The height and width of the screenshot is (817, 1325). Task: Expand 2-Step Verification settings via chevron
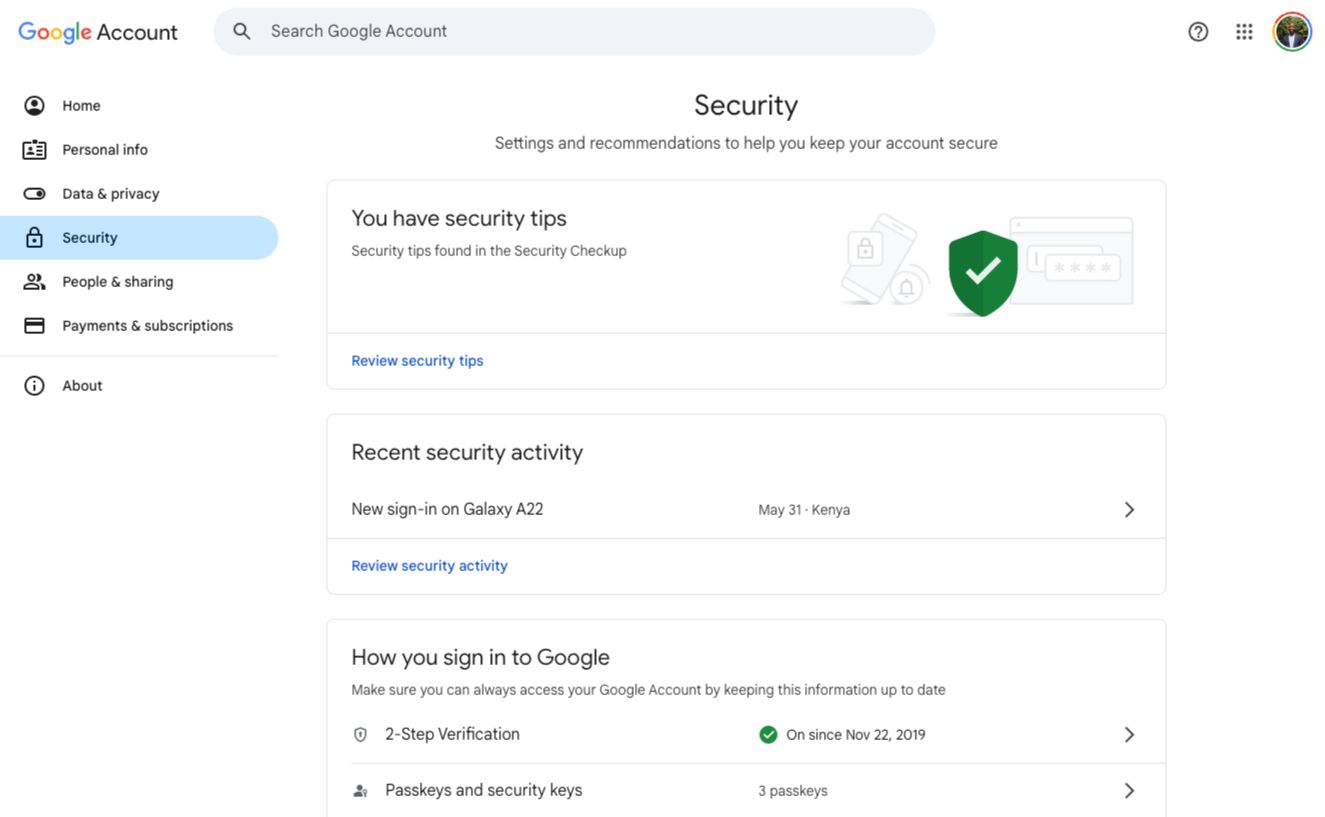click(1129, 733)
